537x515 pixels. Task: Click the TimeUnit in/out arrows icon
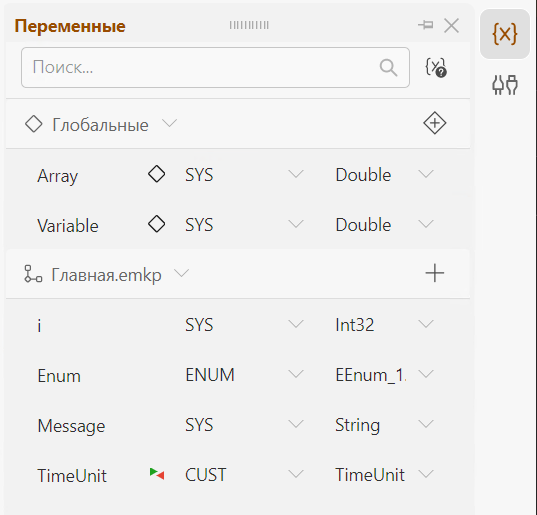[x=157, y=474]
